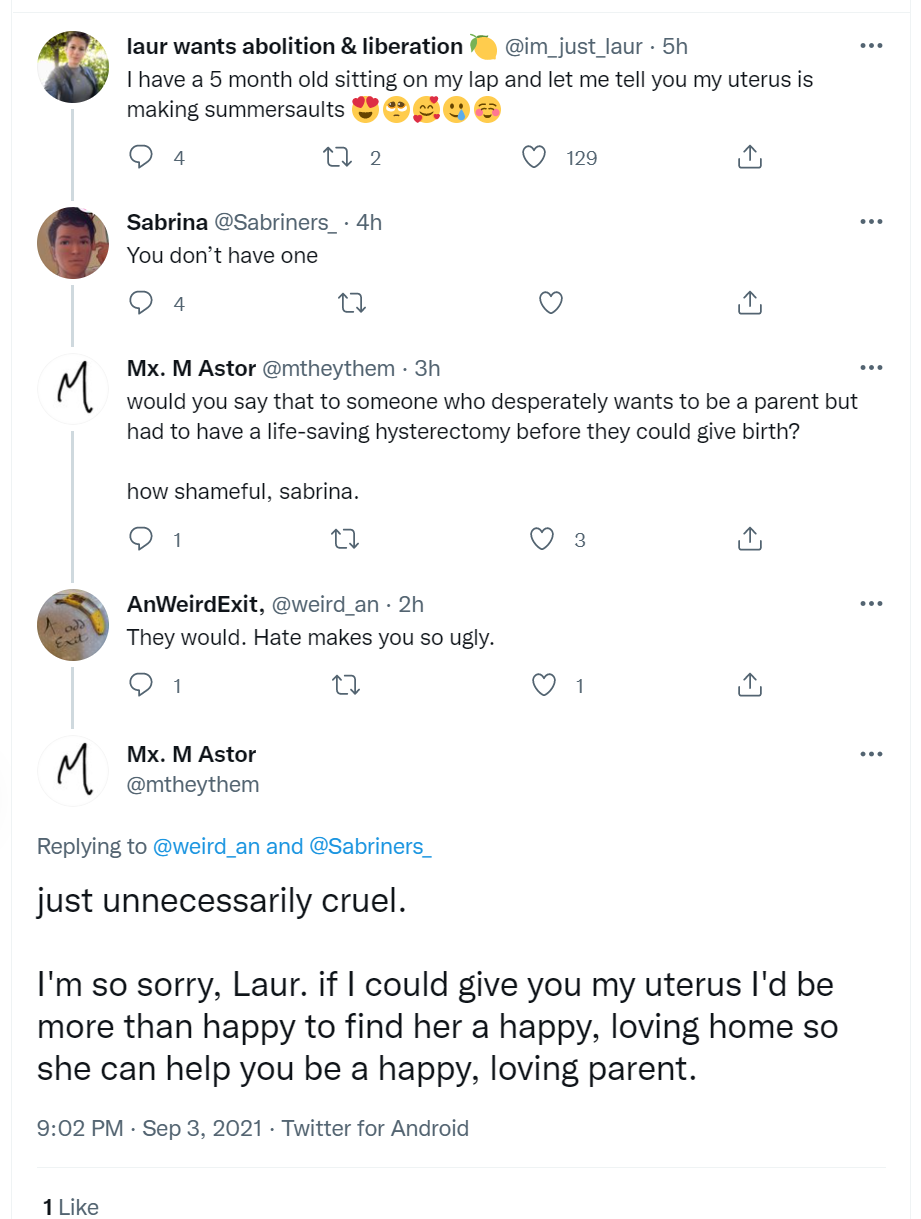Open the @Sabriners_ mention link

click(x=371, y=846)
